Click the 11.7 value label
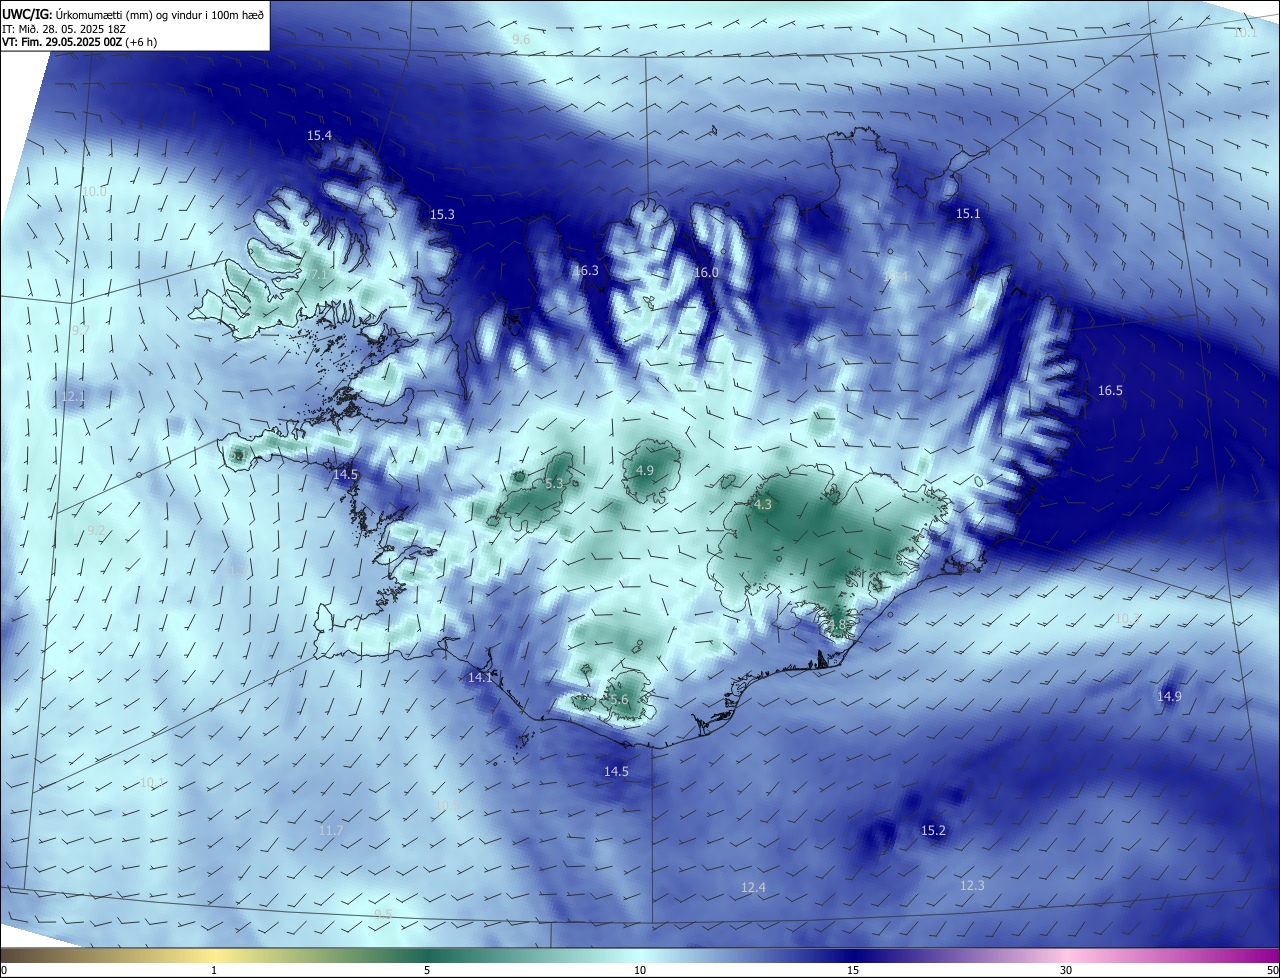Screen dimensions: 1280x978 (x=331, y=830)
